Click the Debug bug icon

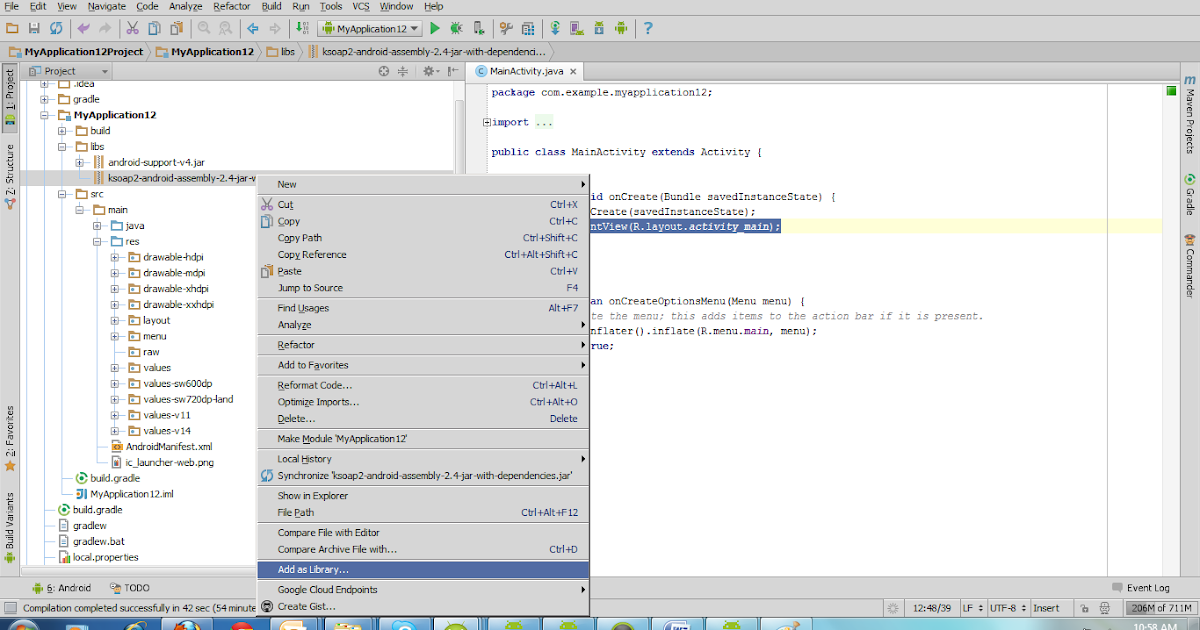[457, 29]
